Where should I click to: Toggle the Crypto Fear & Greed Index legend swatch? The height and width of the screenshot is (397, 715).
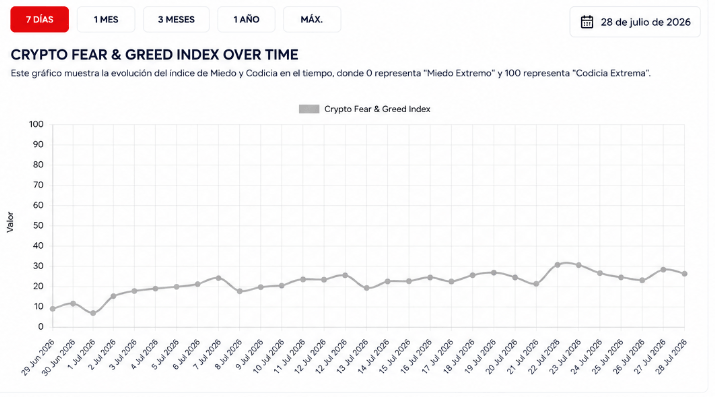pos(309,109)
